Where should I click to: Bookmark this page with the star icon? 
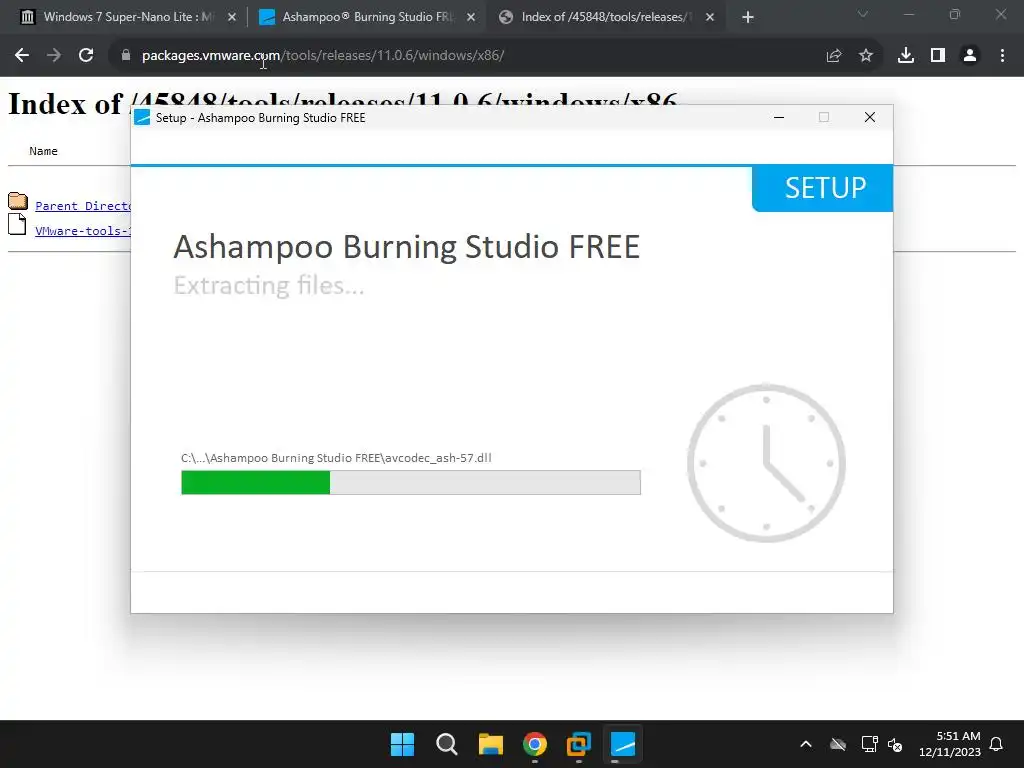866,56
